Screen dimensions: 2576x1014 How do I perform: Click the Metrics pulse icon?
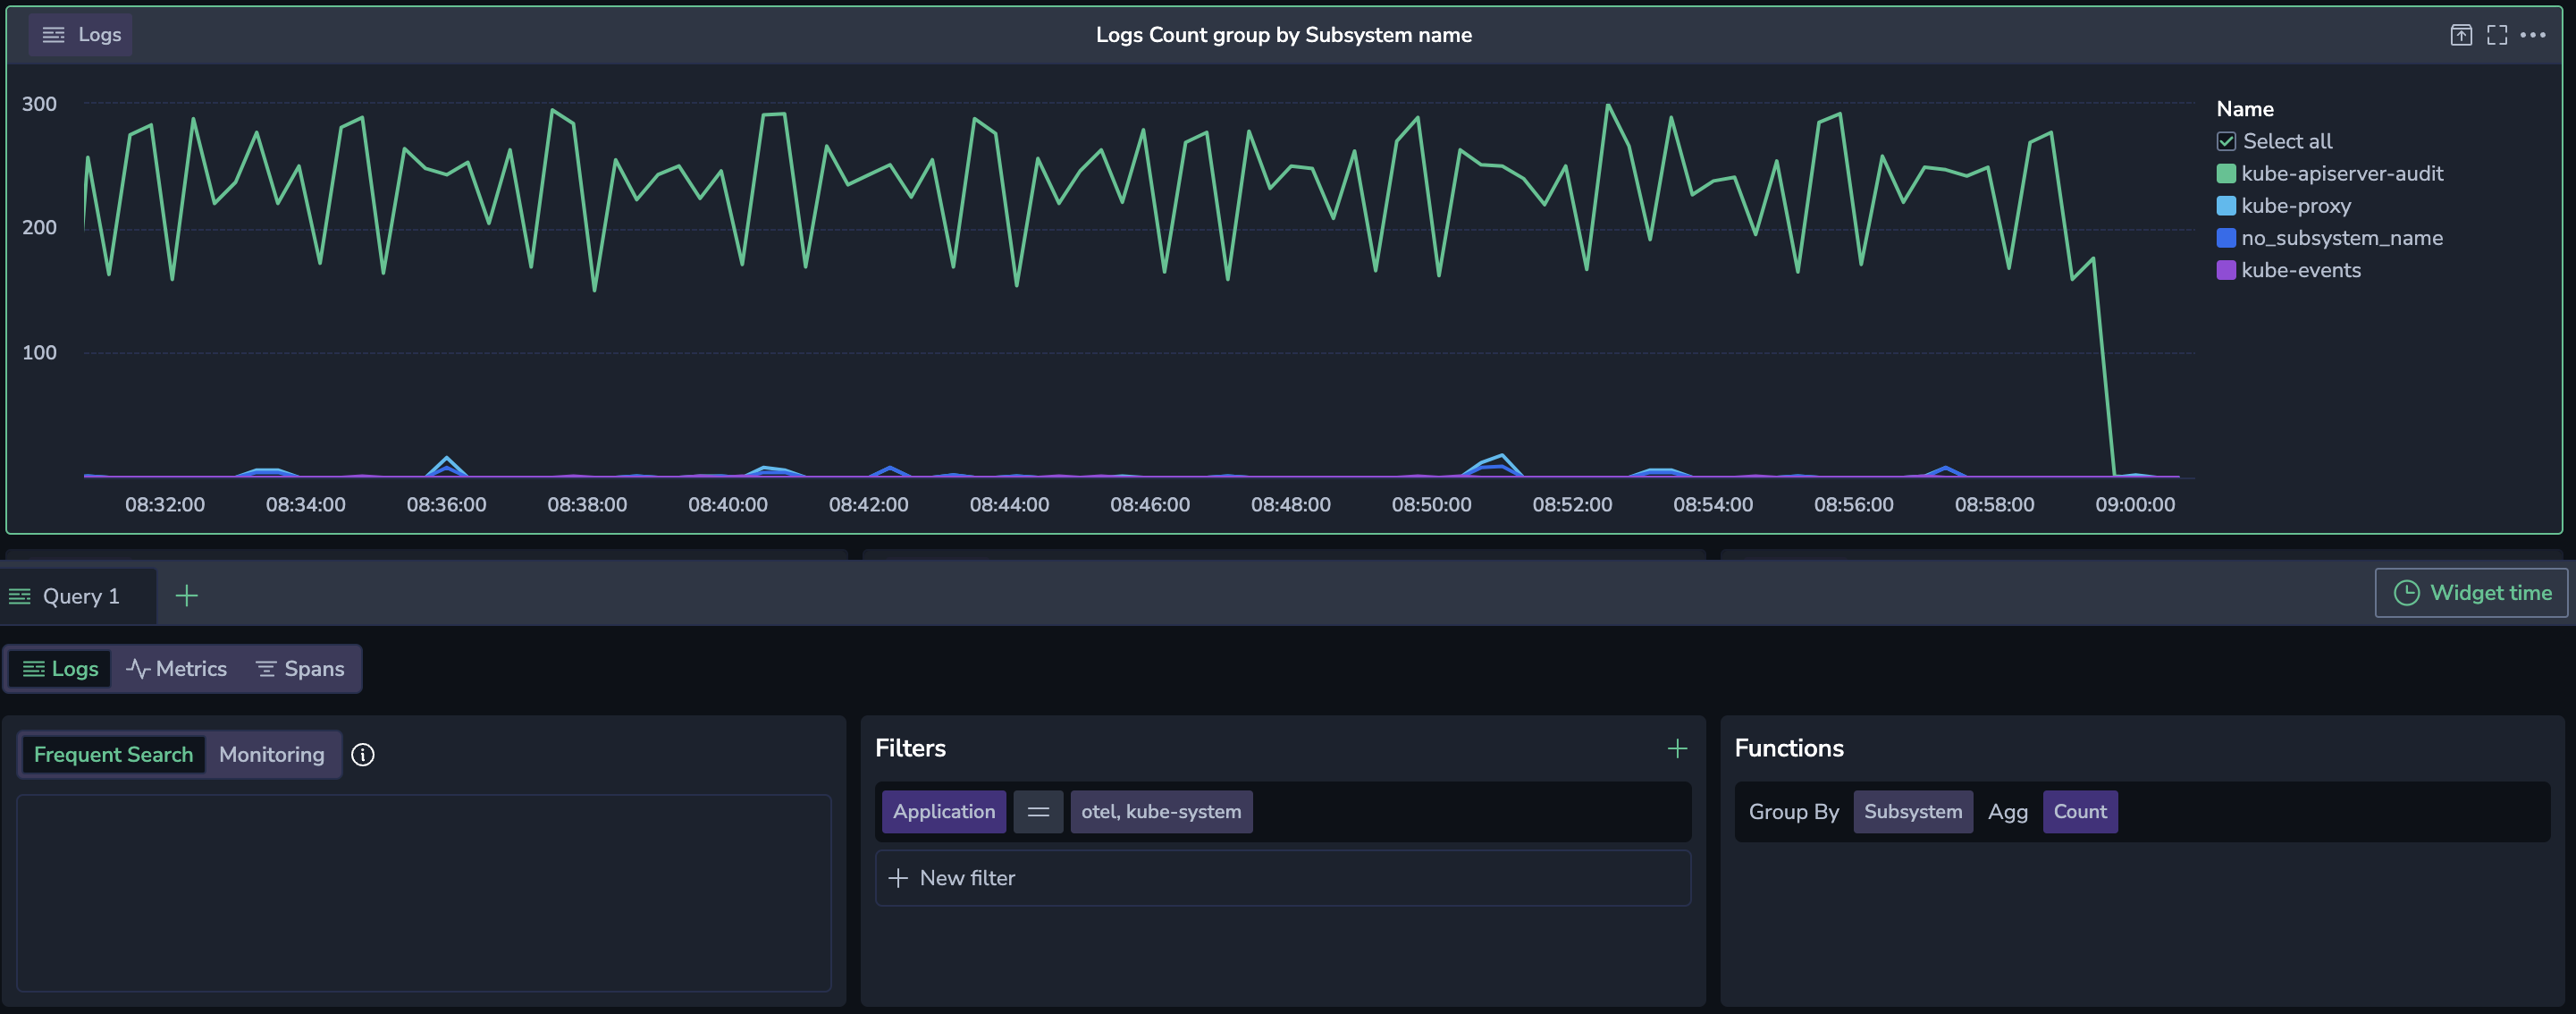tap(138, 669)
